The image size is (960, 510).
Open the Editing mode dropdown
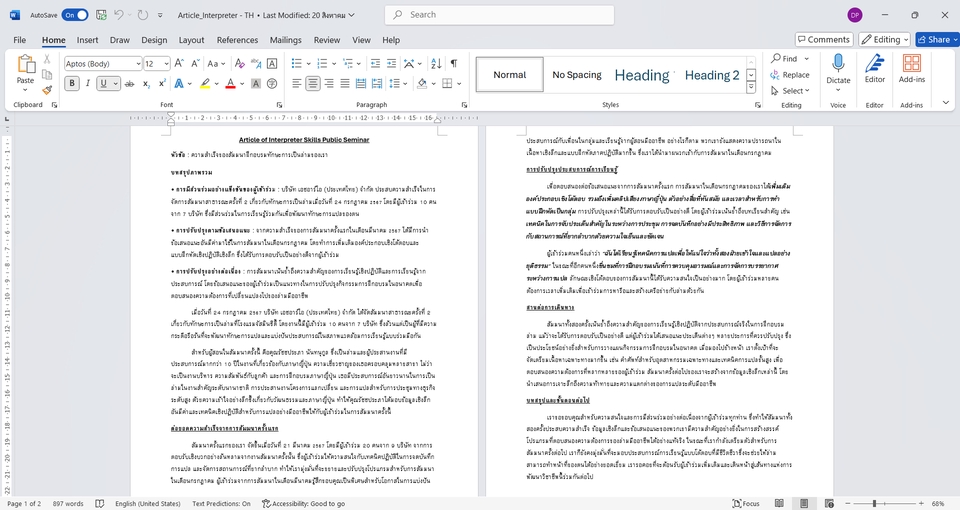click(884, 39)
